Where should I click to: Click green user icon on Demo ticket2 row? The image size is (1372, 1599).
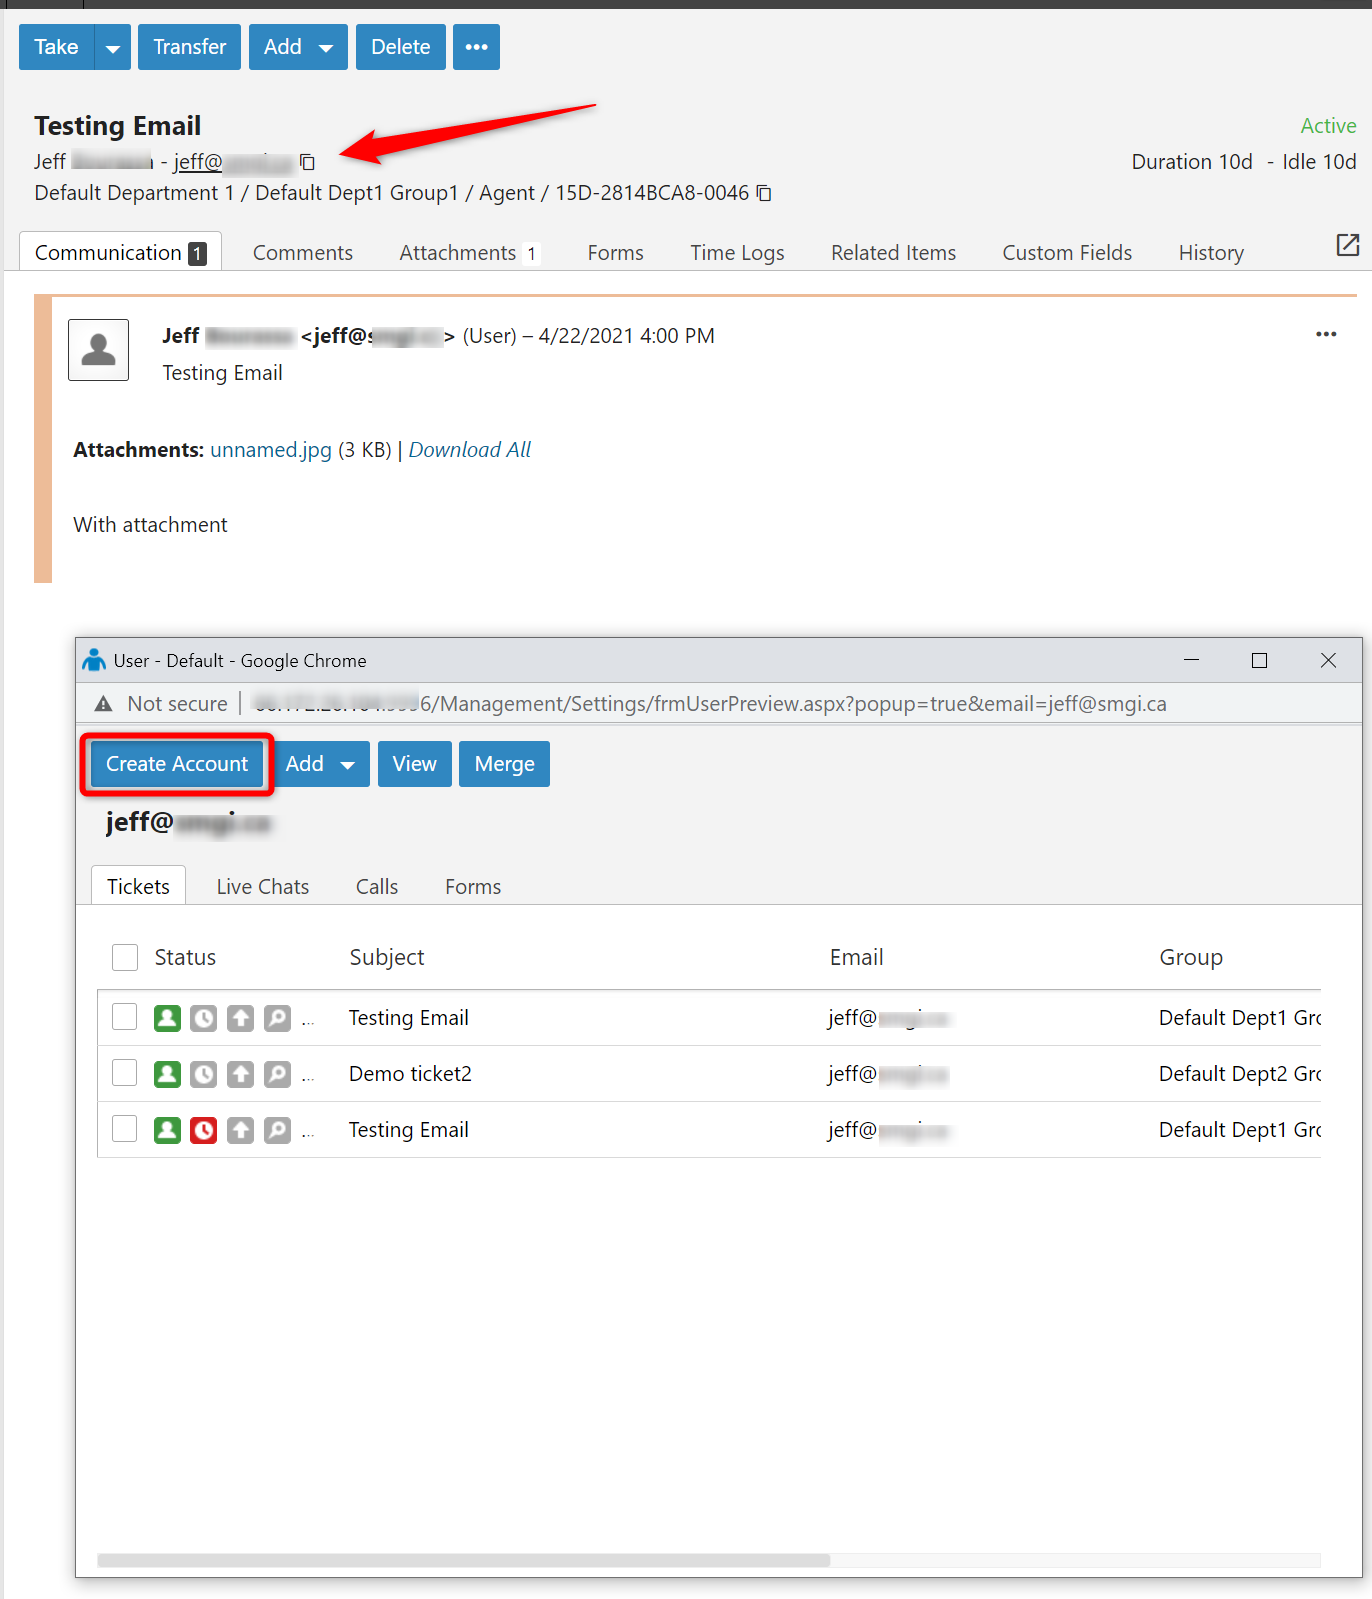tap(167, 1074)
